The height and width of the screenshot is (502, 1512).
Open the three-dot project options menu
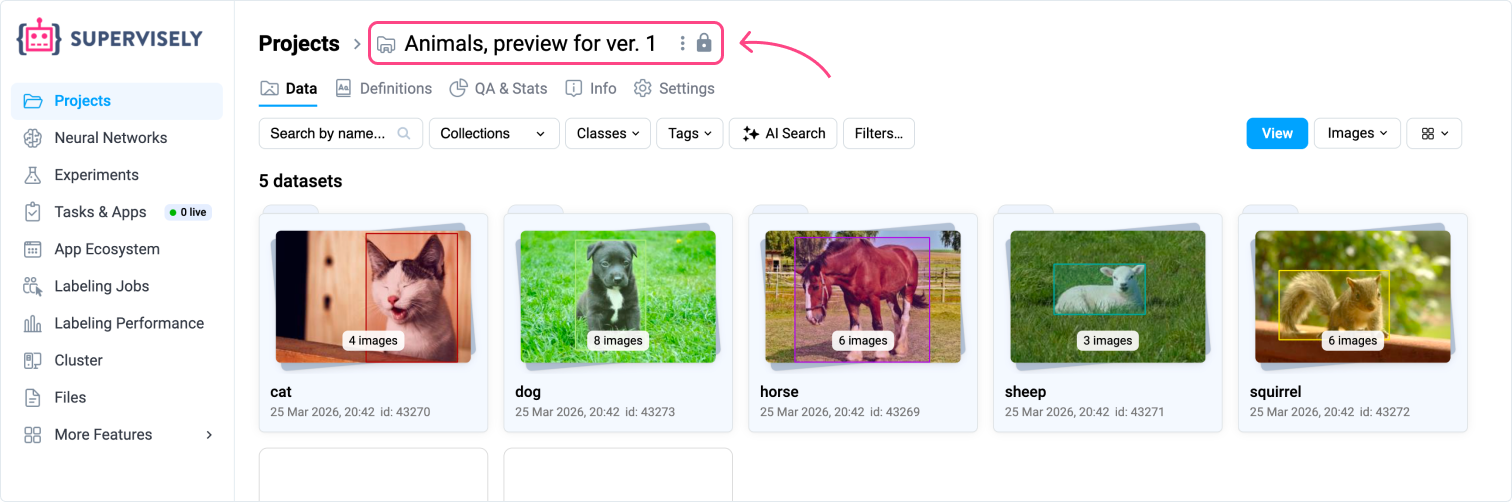click(x=682, y=43)
